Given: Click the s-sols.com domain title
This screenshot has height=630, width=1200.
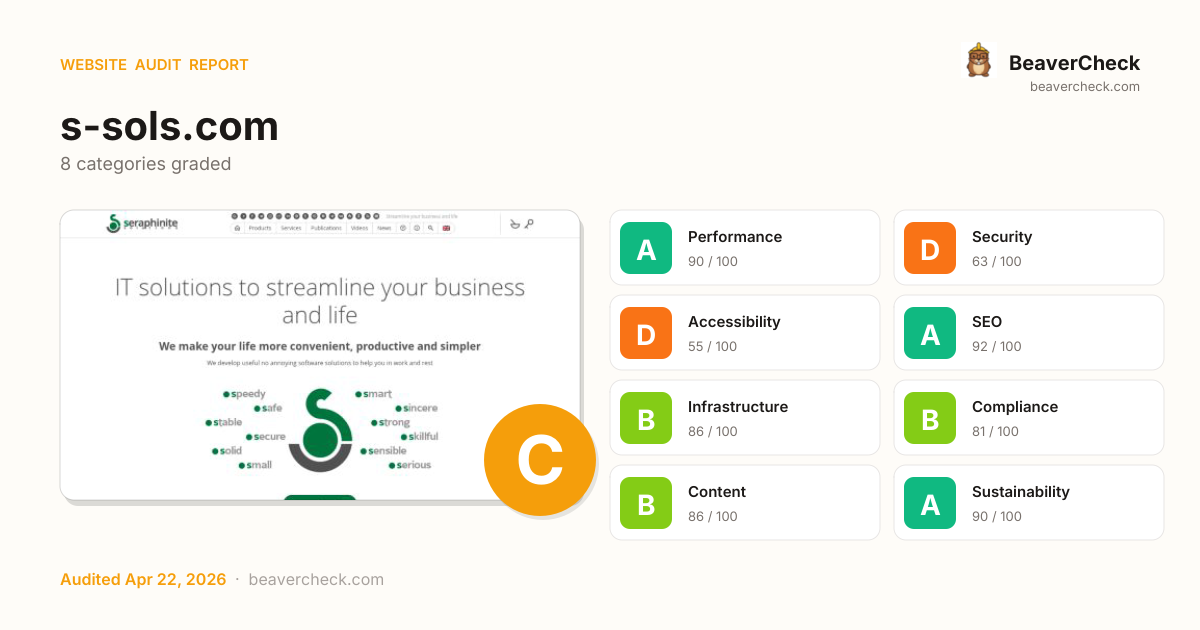Looking at the screenshot, I should (x=169, y=127).
